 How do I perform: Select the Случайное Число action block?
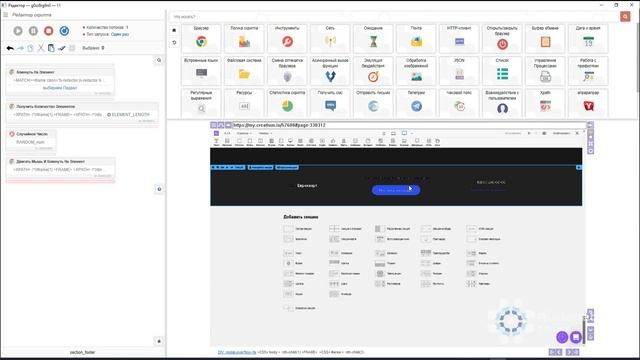coord(31,140)
